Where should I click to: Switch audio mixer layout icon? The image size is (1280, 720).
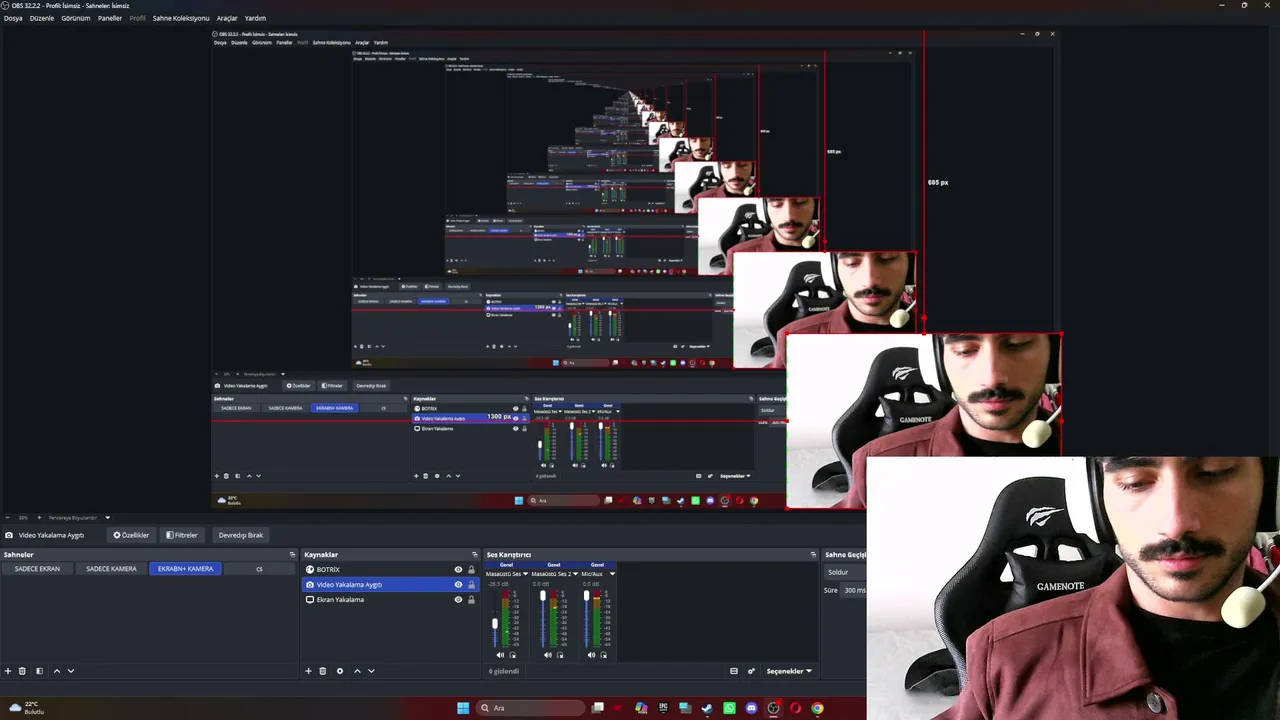[x=734, y=671]
